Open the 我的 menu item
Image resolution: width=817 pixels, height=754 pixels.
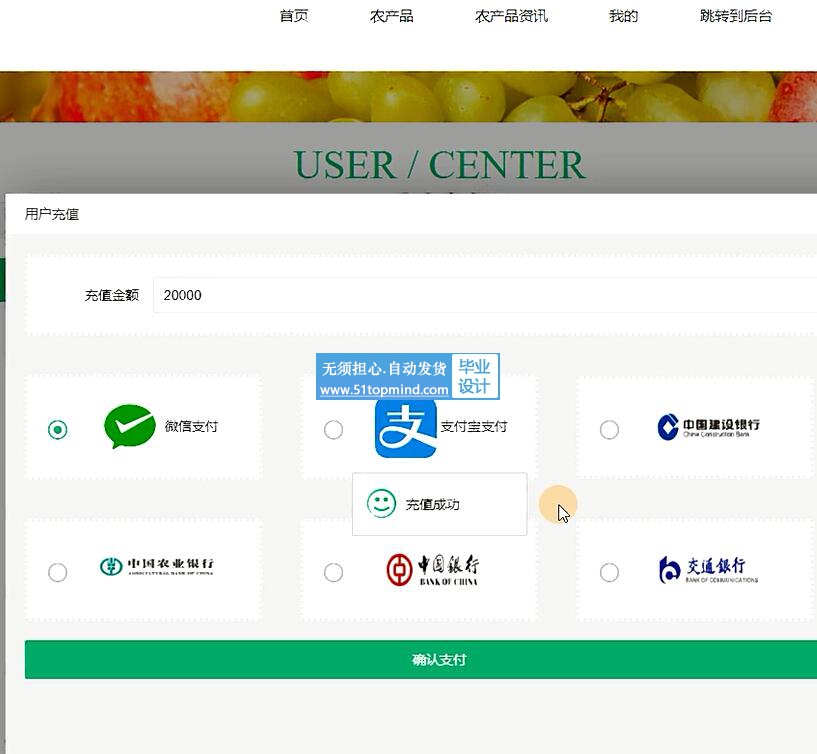tap(623, 16)
